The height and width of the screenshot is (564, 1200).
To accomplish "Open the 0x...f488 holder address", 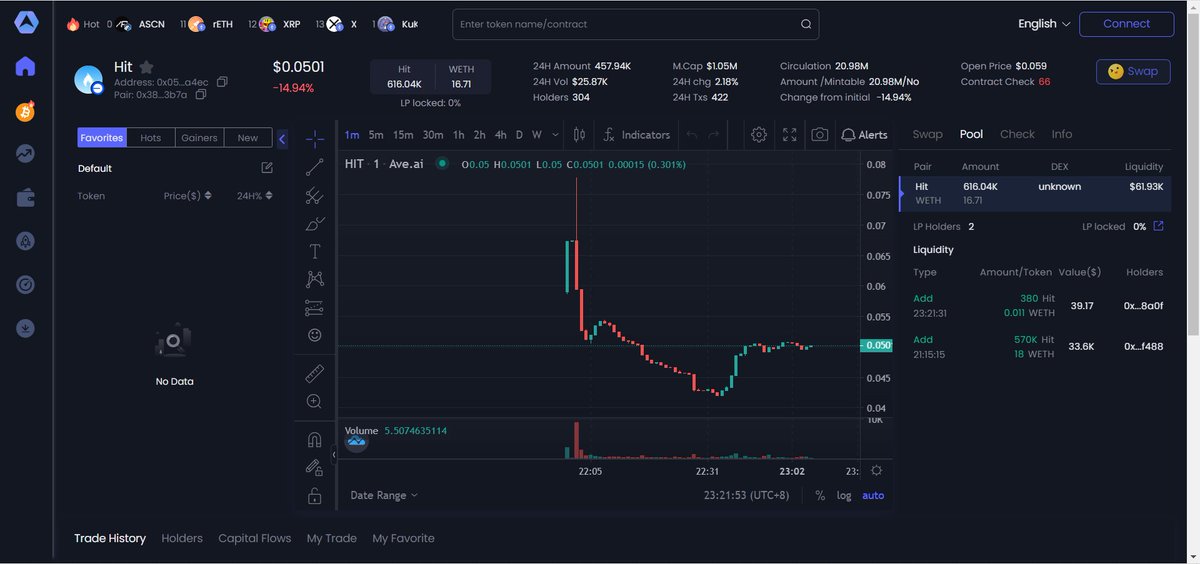I will point(1143,347).
